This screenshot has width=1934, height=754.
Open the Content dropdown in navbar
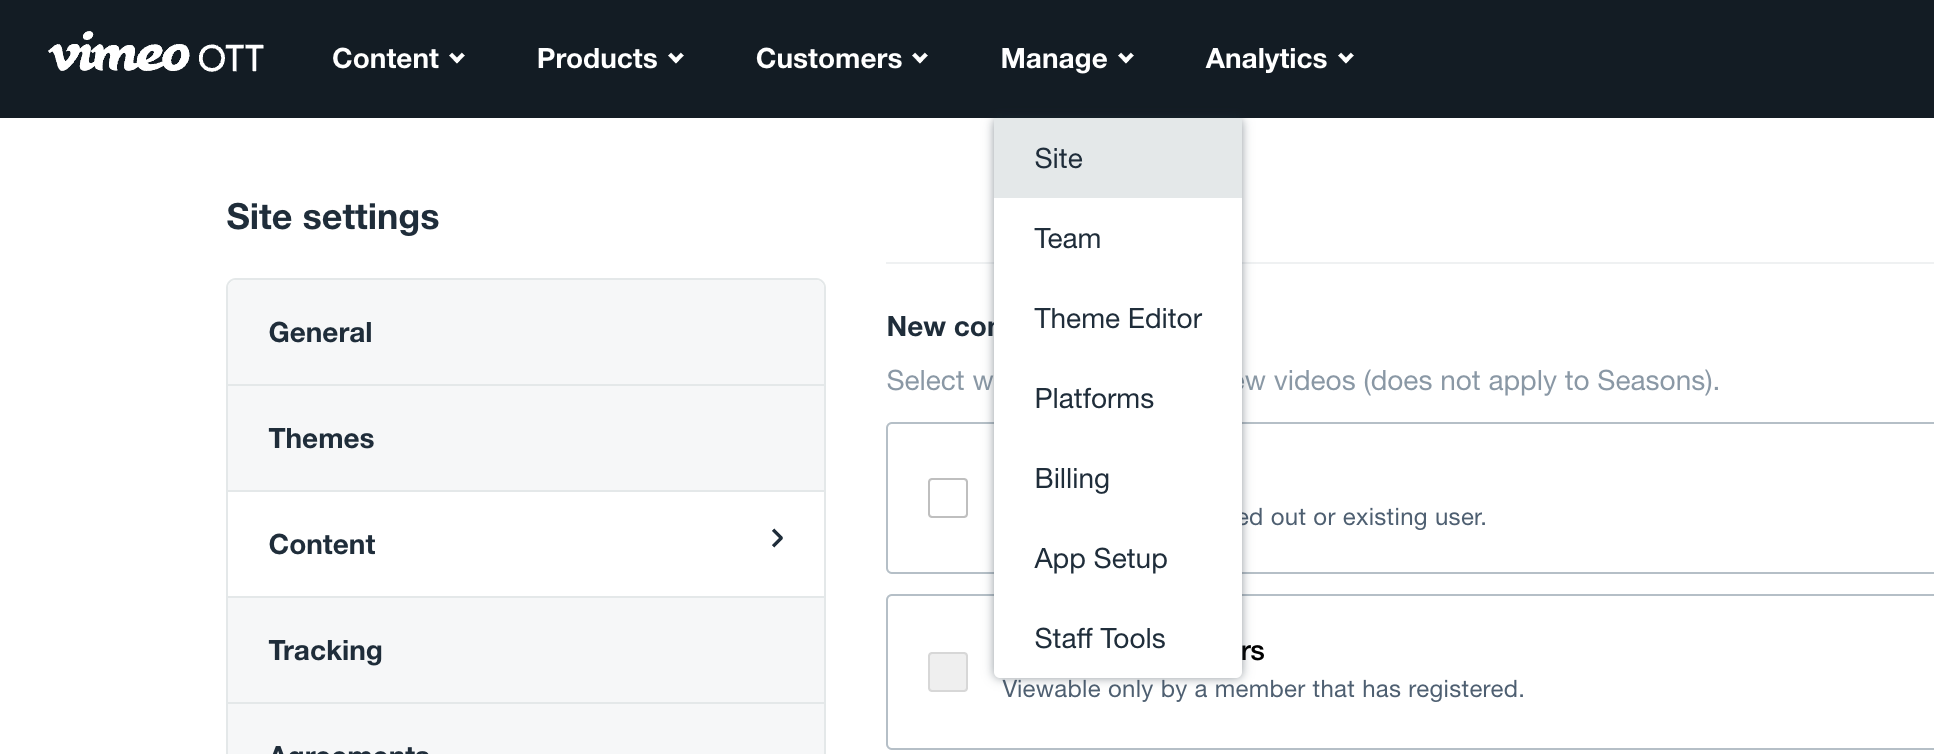pyautogui.click(x=398, y=59)
